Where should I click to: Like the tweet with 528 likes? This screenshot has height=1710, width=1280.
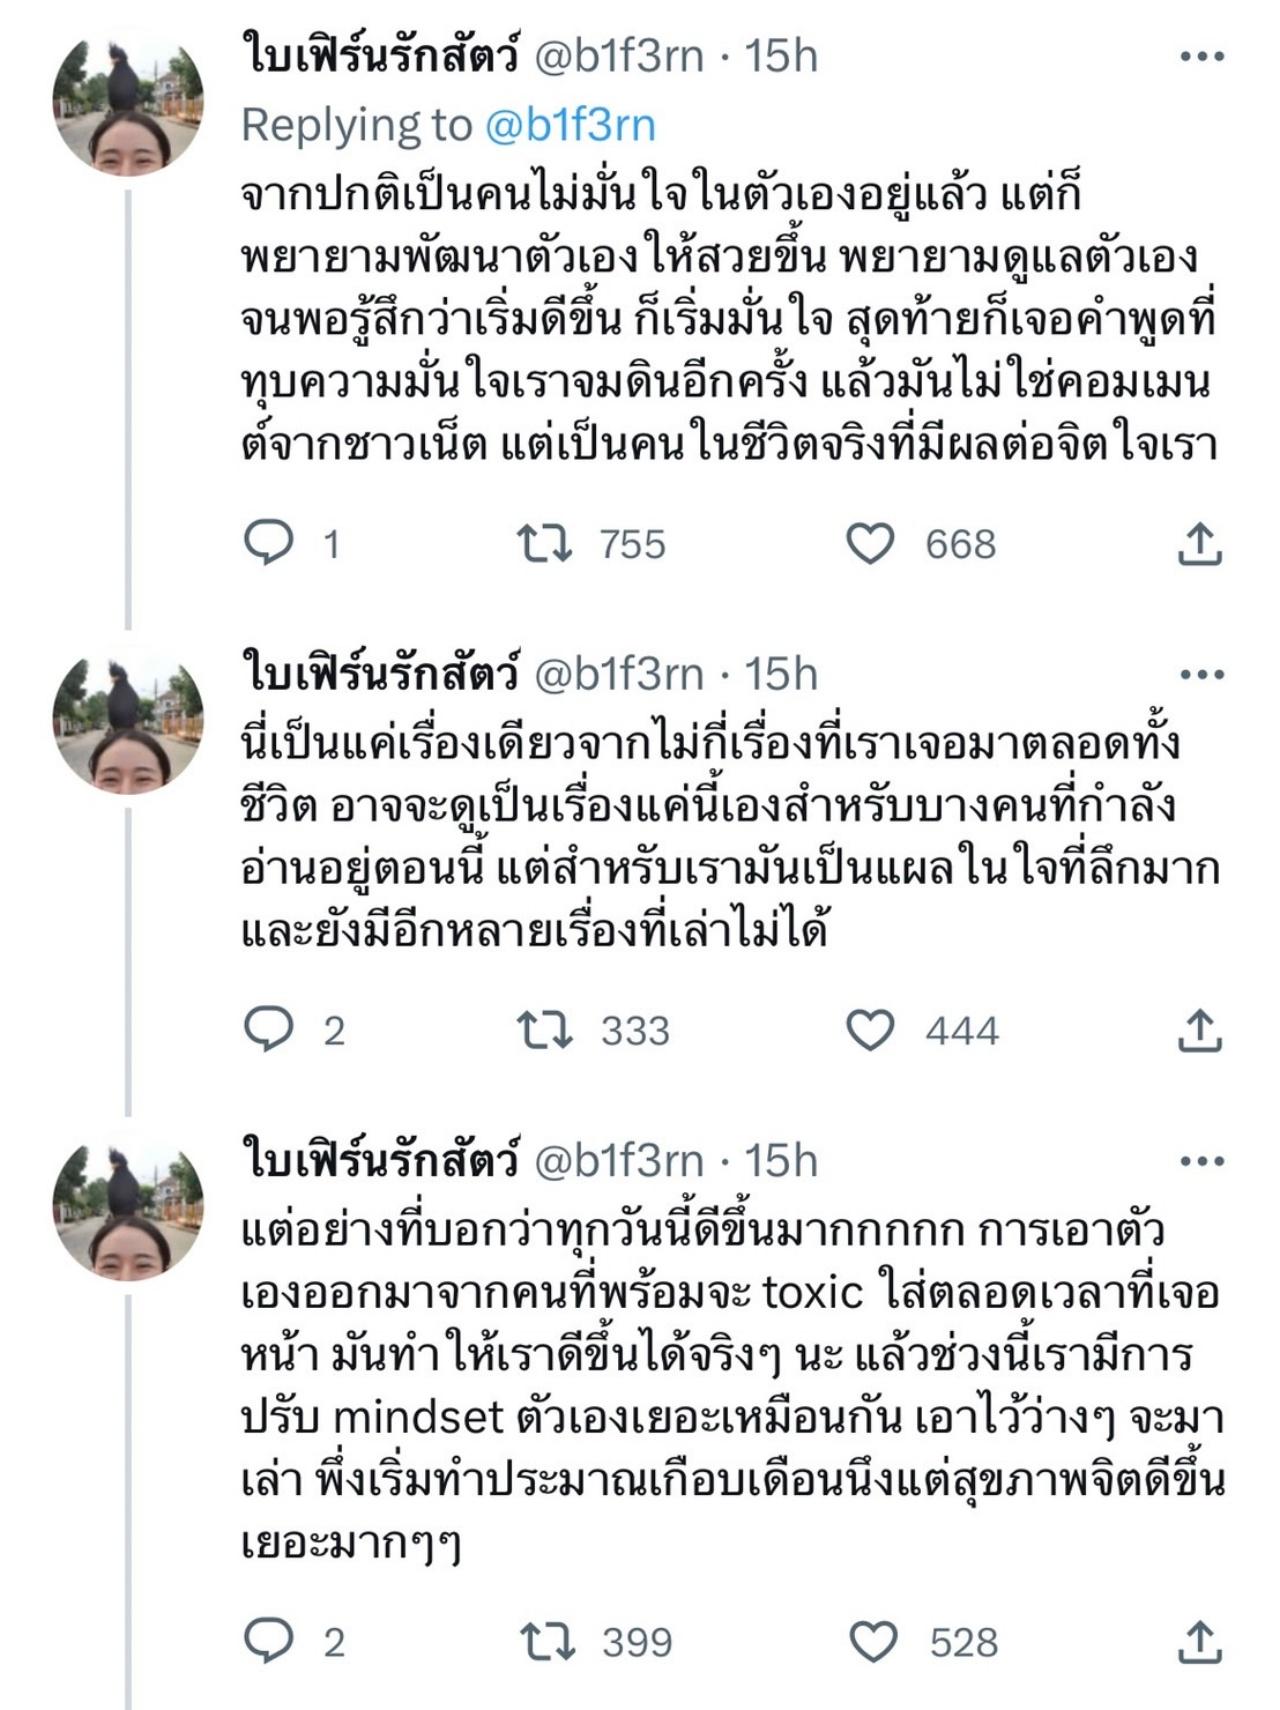tap(873, 1641)
